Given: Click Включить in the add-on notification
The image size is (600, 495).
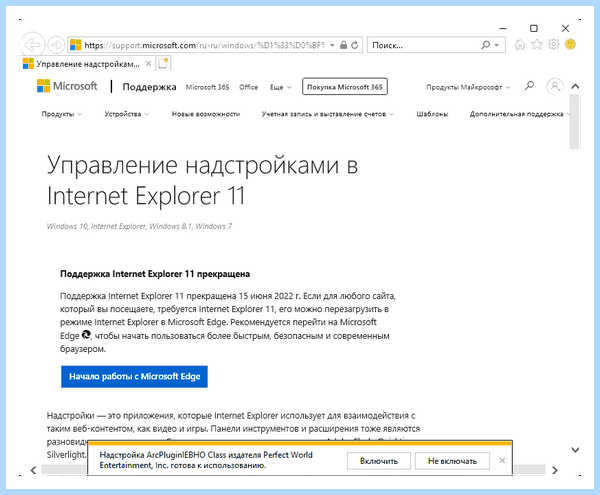Looking at the screenshot, I should [x=379, y=461].
